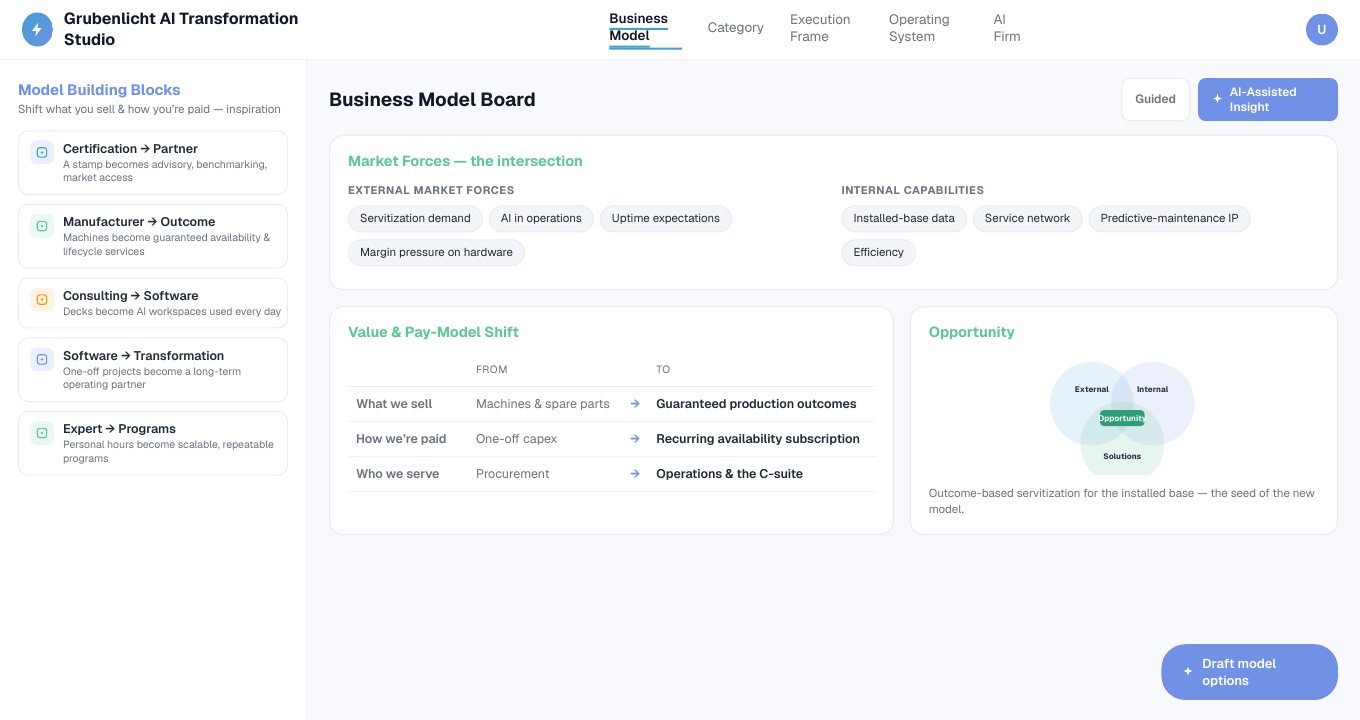Screen dimensions: 1360x720
Task: Click the Service network chip
Action: (1027, 218)
